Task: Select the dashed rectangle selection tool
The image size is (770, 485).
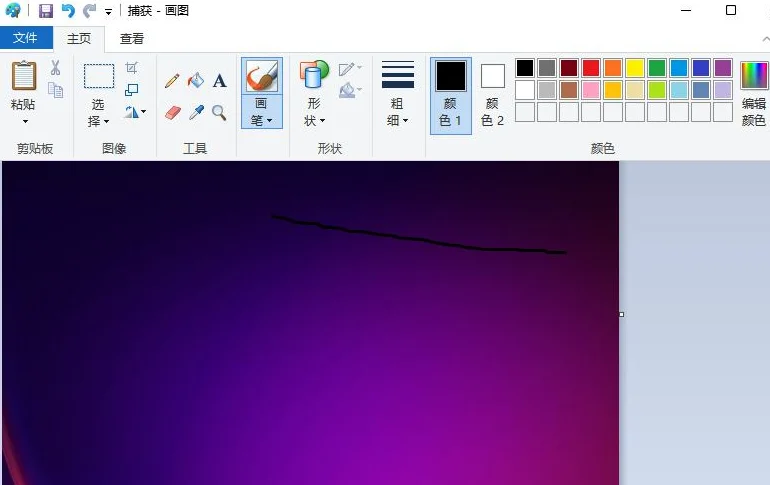Action: tap(99, 76)
